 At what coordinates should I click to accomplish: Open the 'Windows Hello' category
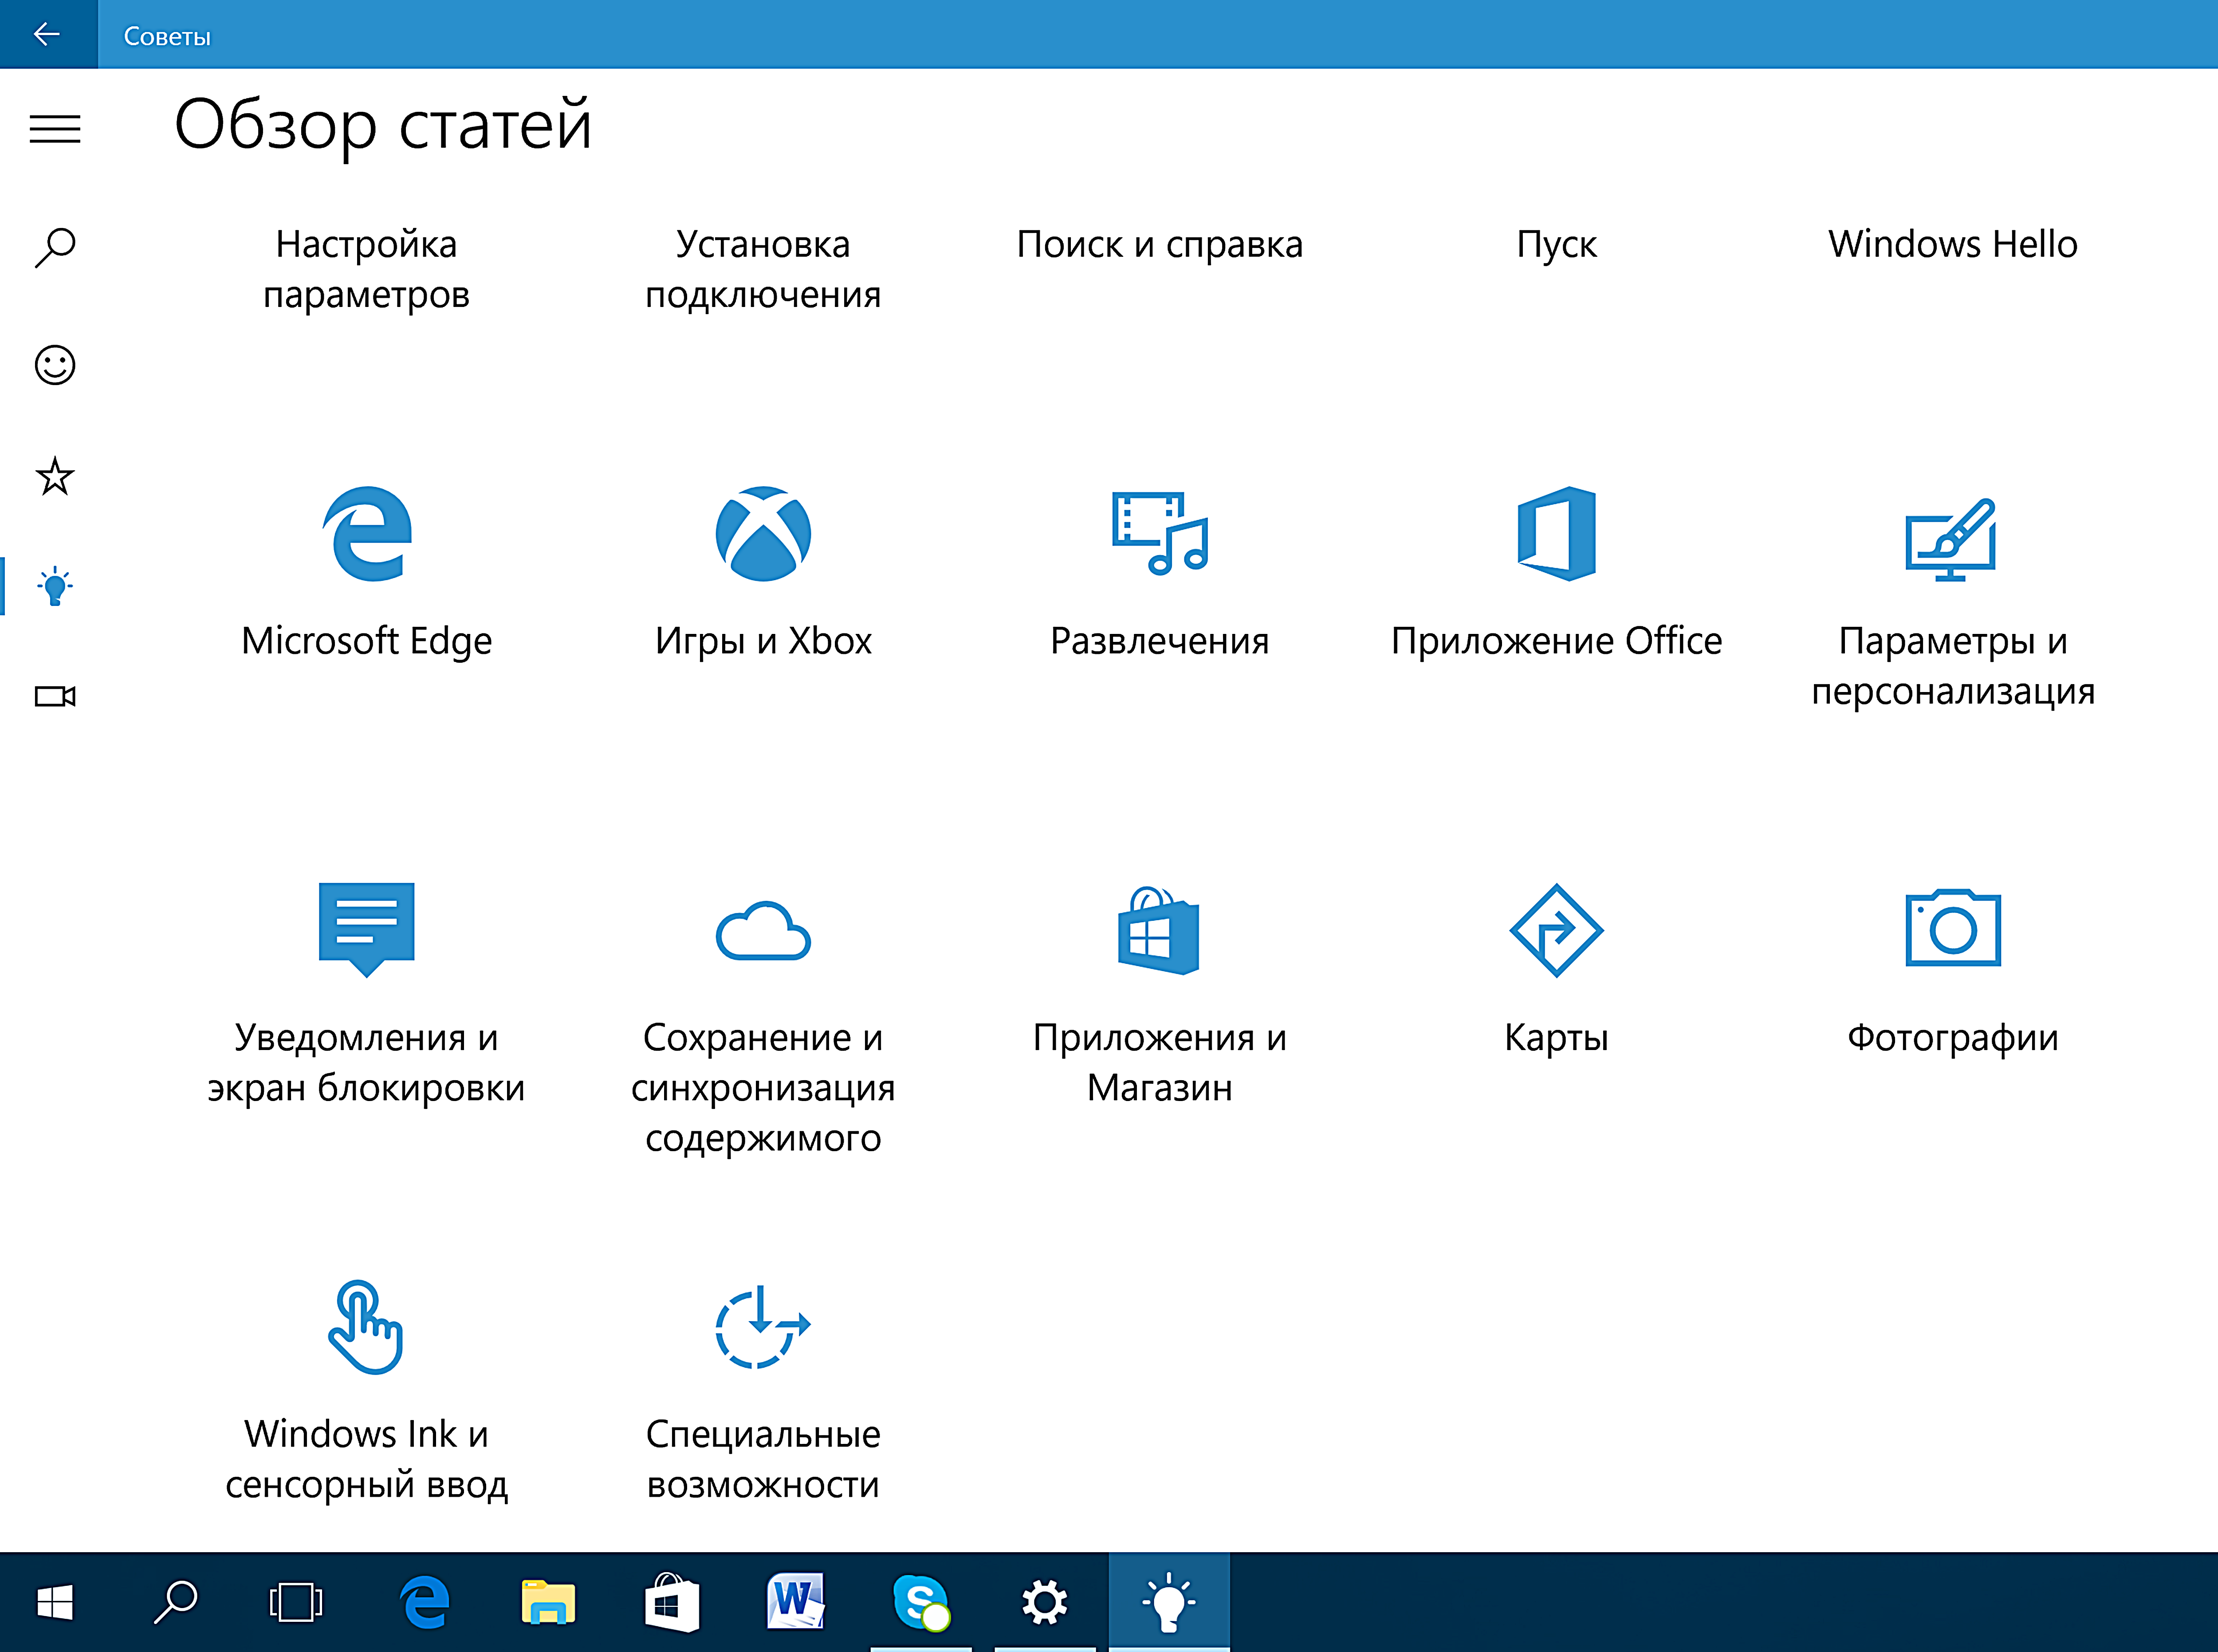tap(1953, 244)
